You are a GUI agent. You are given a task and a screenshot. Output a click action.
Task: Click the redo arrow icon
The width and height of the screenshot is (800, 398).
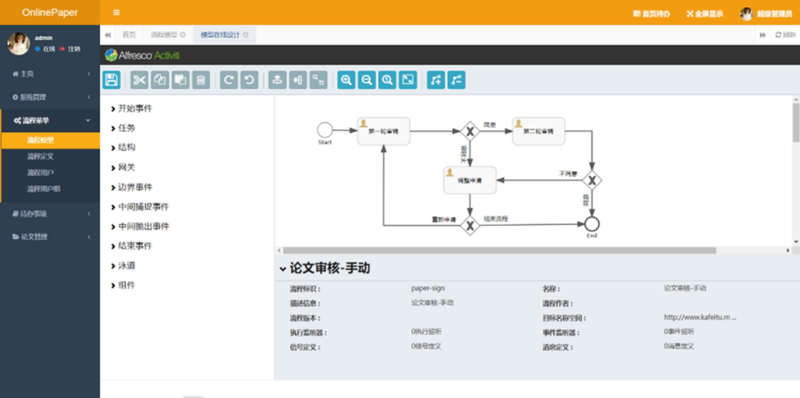point(229,80)
